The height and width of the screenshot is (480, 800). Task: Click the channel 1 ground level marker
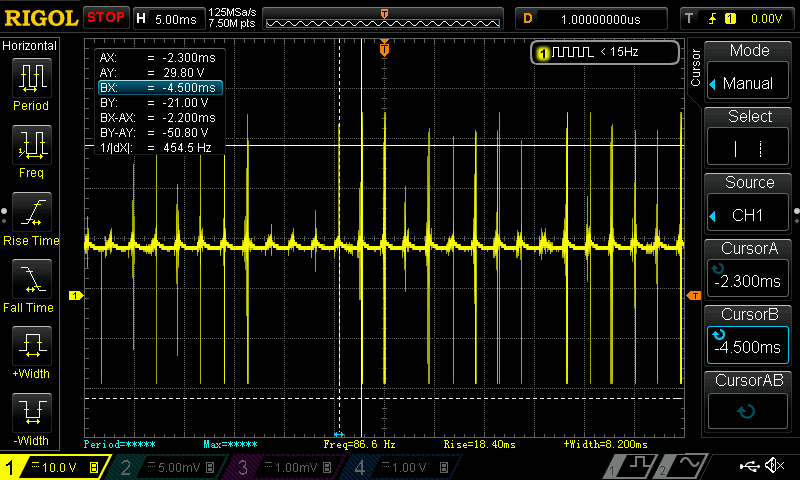76,295
